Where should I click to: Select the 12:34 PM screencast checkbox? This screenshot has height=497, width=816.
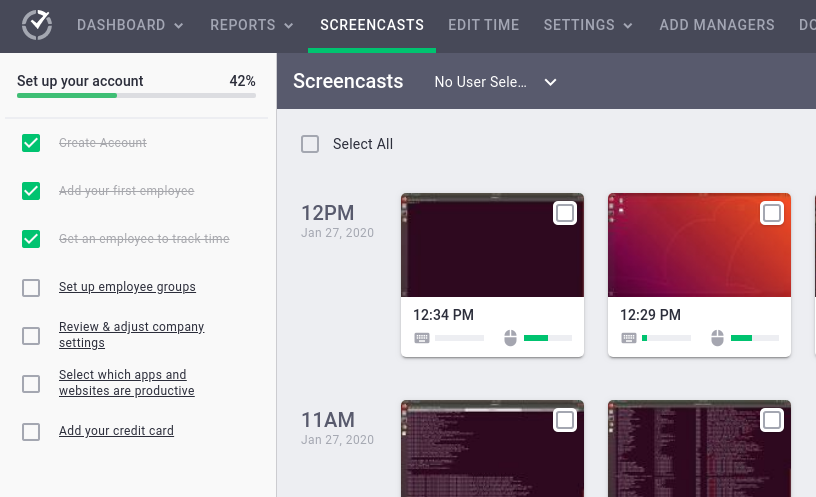point(565,213)
